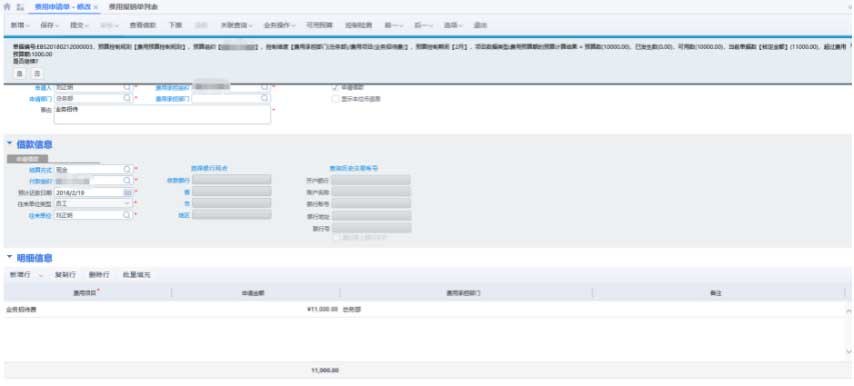Go to the next record with 后一
Screen dimensions: 854x386
point(423,25)
